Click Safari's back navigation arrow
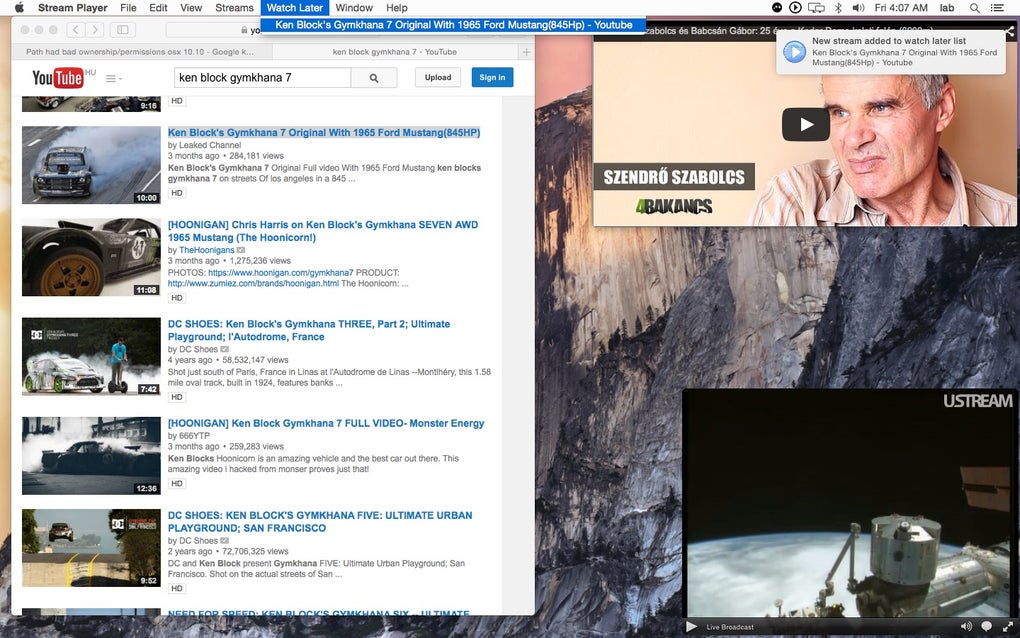Screen dimensions: 1020x638 pyautogui.click(x=74, y=29)
